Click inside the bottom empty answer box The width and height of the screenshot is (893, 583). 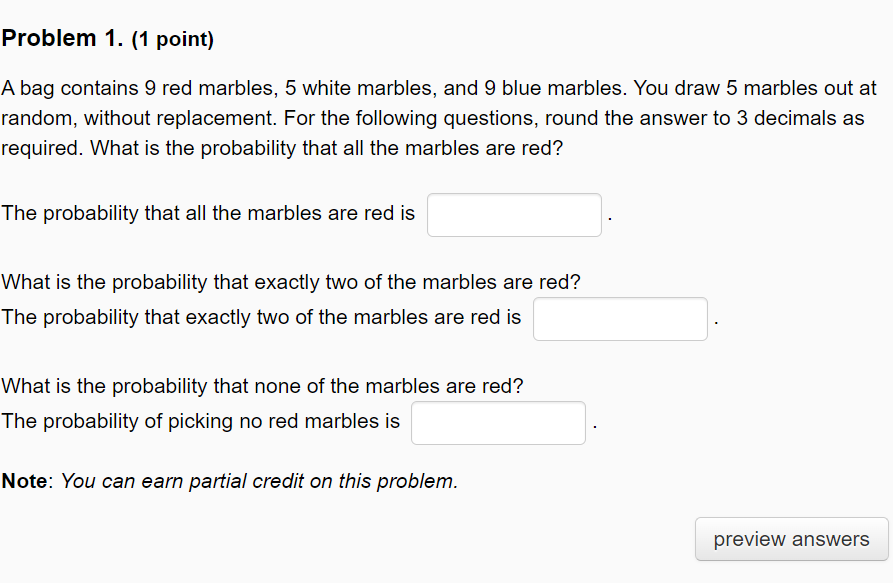pyautogui.click(x=497, y=422)
